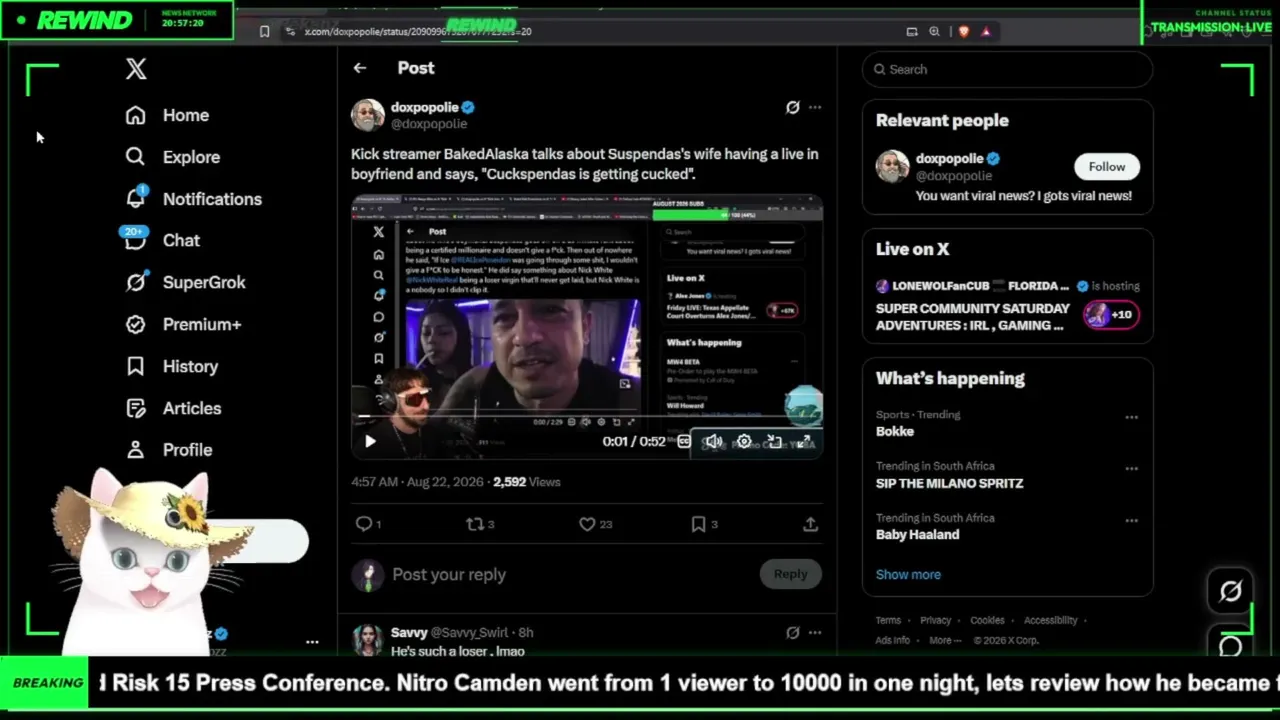1280x720 pixels.
Task: Click the reply icon under the post
Action: (x=364, y=524)
